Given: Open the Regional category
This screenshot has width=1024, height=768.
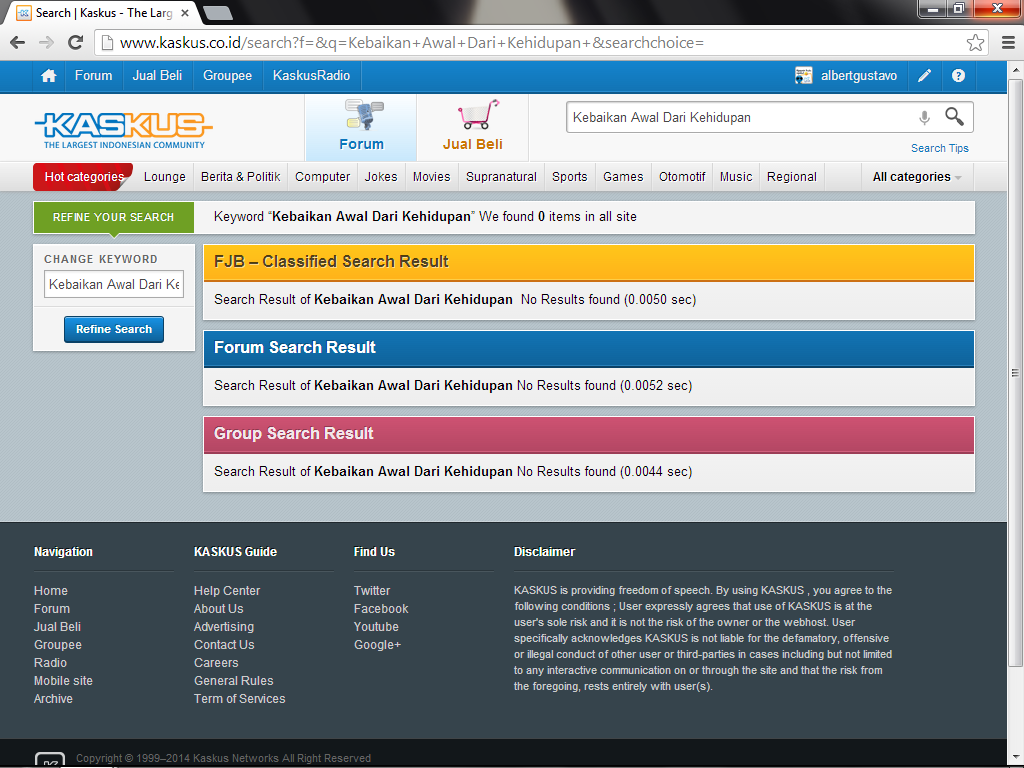Looking at the screenshot, I should click(792, 177).
